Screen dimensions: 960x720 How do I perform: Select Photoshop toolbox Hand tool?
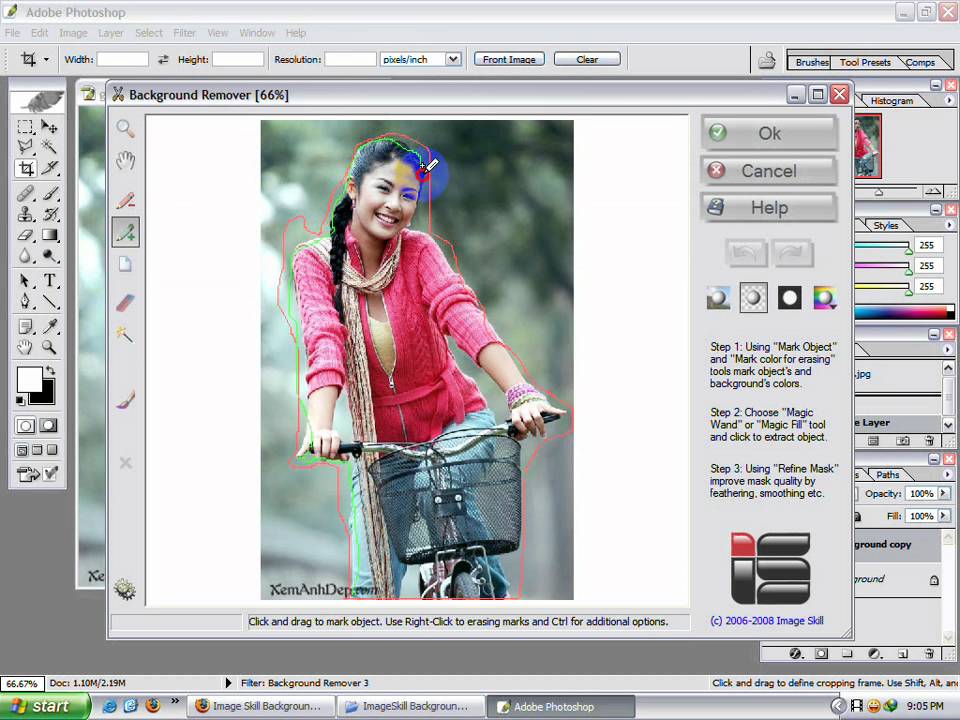25,347
